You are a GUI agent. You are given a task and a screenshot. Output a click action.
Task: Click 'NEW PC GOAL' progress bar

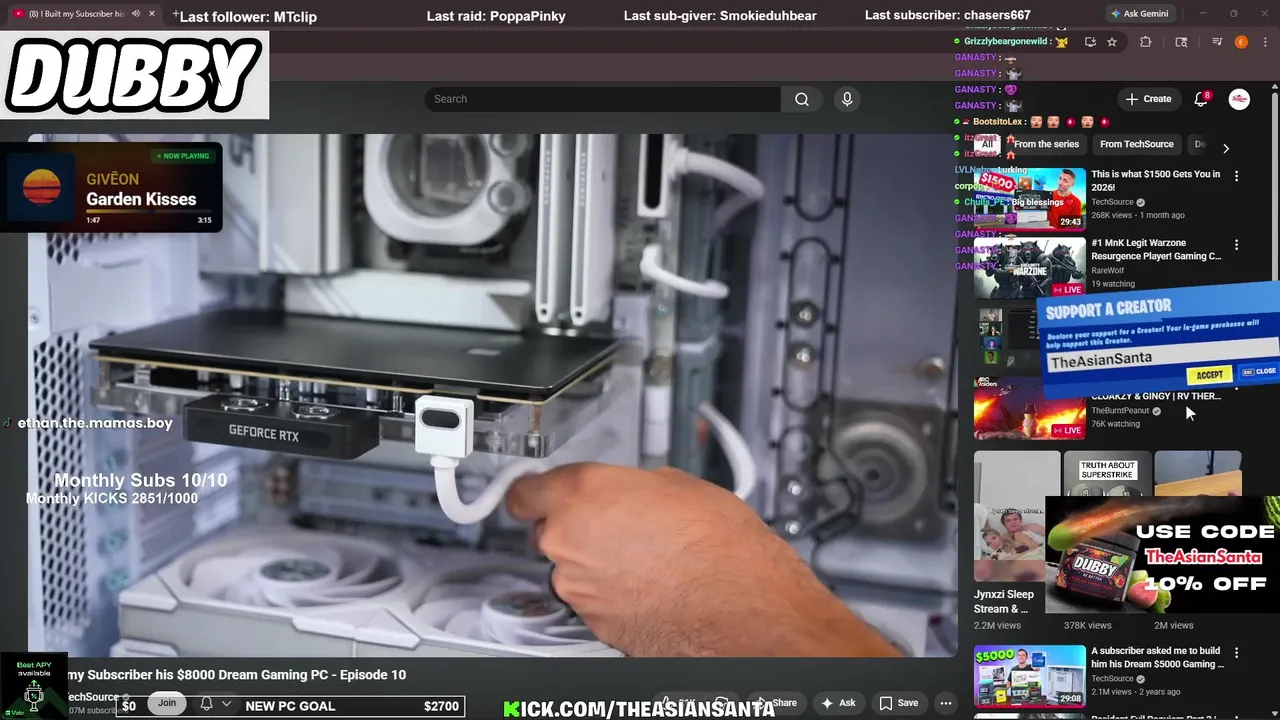(290, 706)
